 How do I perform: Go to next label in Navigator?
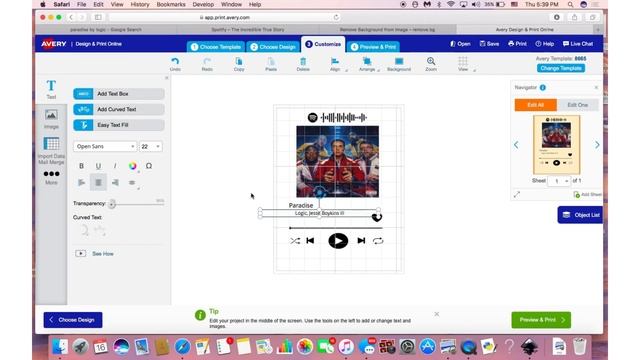(x=597, y=145)
